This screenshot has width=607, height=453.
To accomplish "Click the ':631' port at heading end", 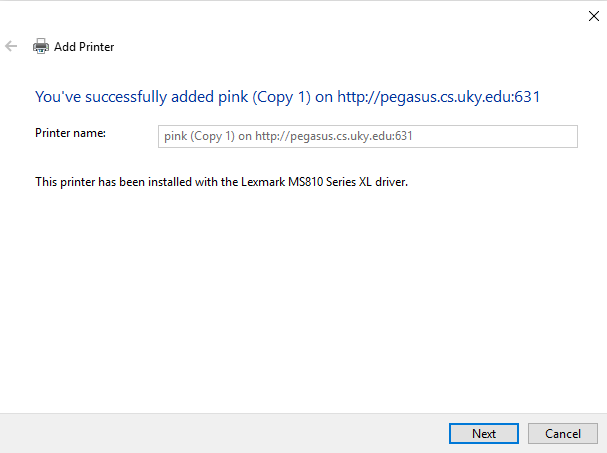I will (526, 97).
